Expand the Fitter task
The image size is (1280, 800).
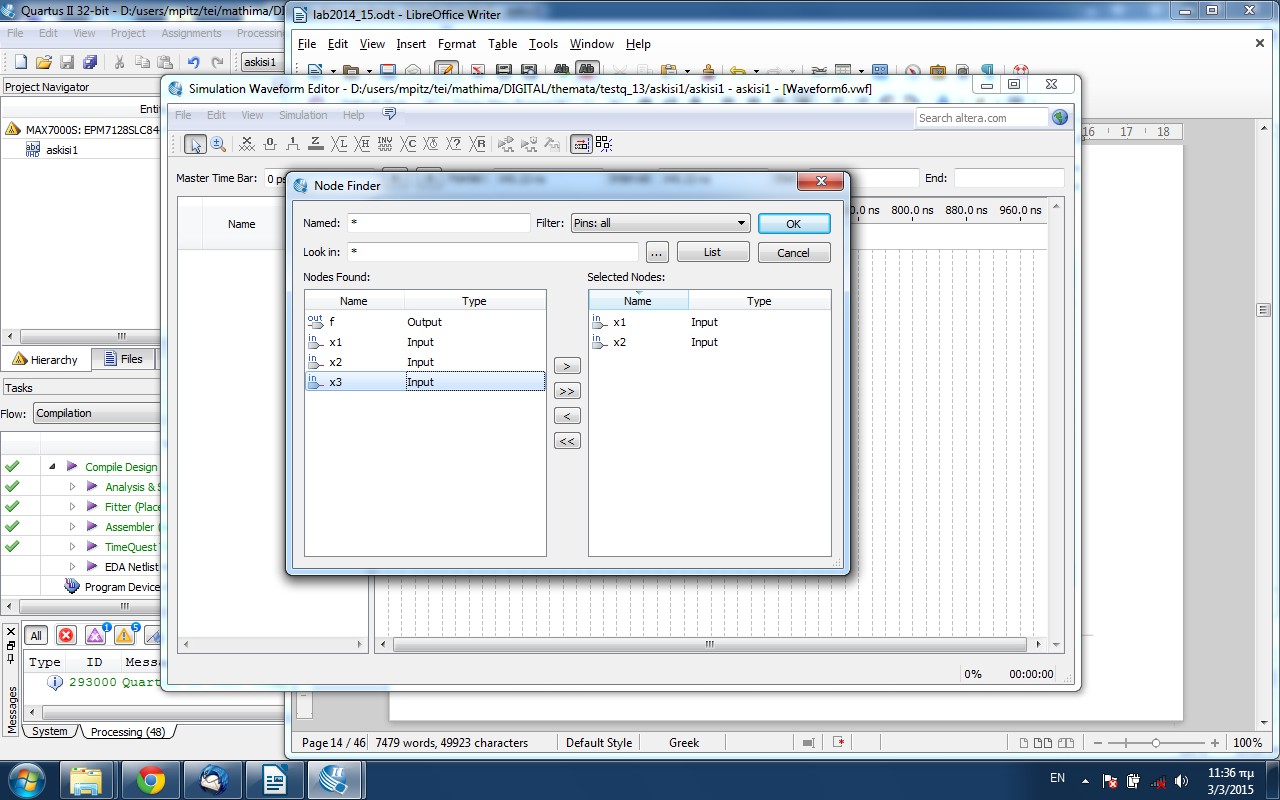point(72,506)
